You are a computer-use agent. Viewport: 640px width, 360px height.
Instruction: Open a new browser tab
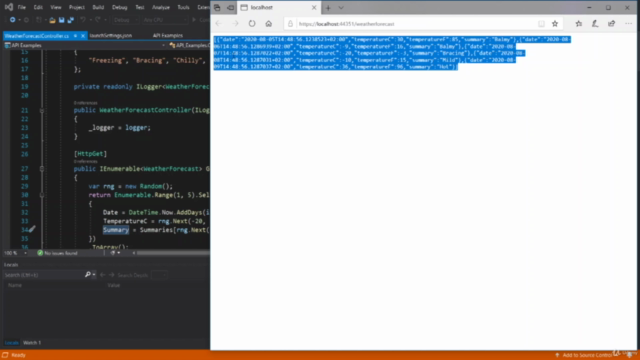pos(328,7)
